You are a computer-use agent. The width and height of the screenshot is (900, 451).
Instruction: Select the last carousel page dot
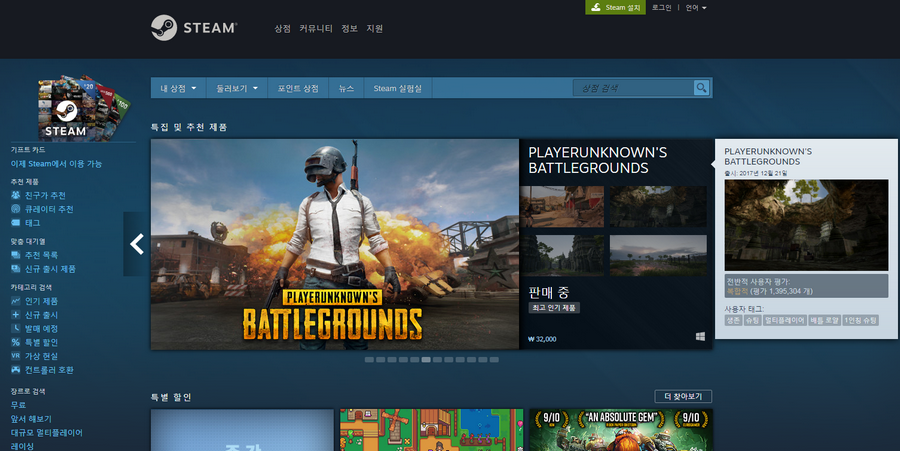494,360
